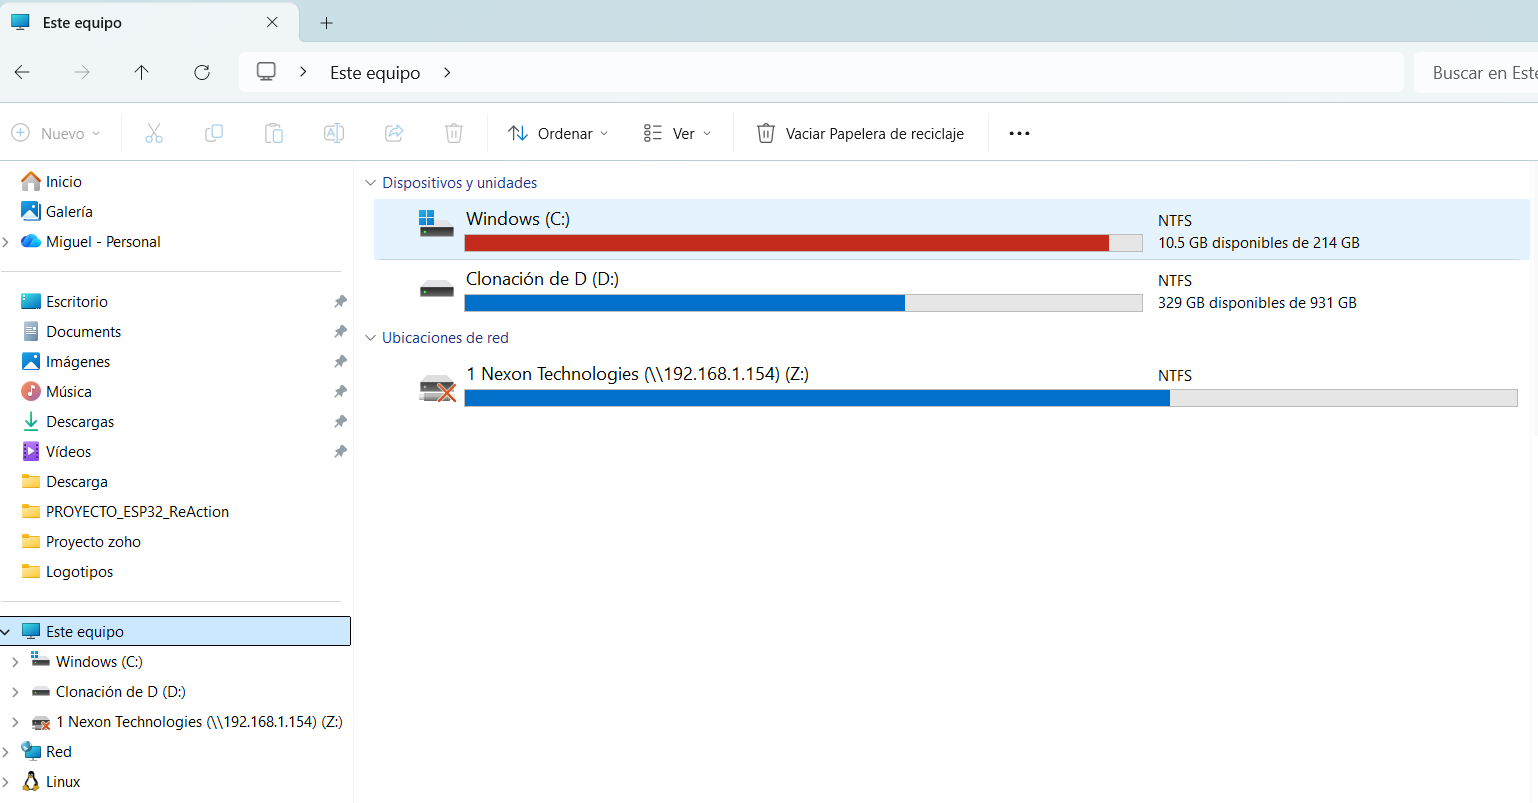Click '329 GB disponibles de 931 GB' text
The height and width of the screenshot is (803, 1538).
(x=1257, y=303)
